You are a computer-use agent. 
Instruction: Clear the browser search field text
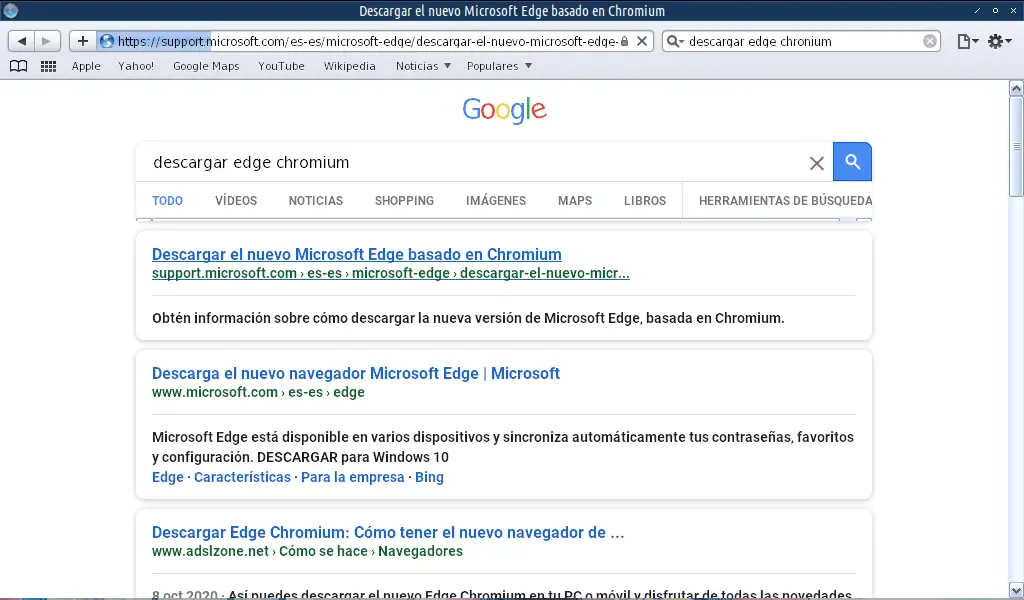click(x=930, y=41)
